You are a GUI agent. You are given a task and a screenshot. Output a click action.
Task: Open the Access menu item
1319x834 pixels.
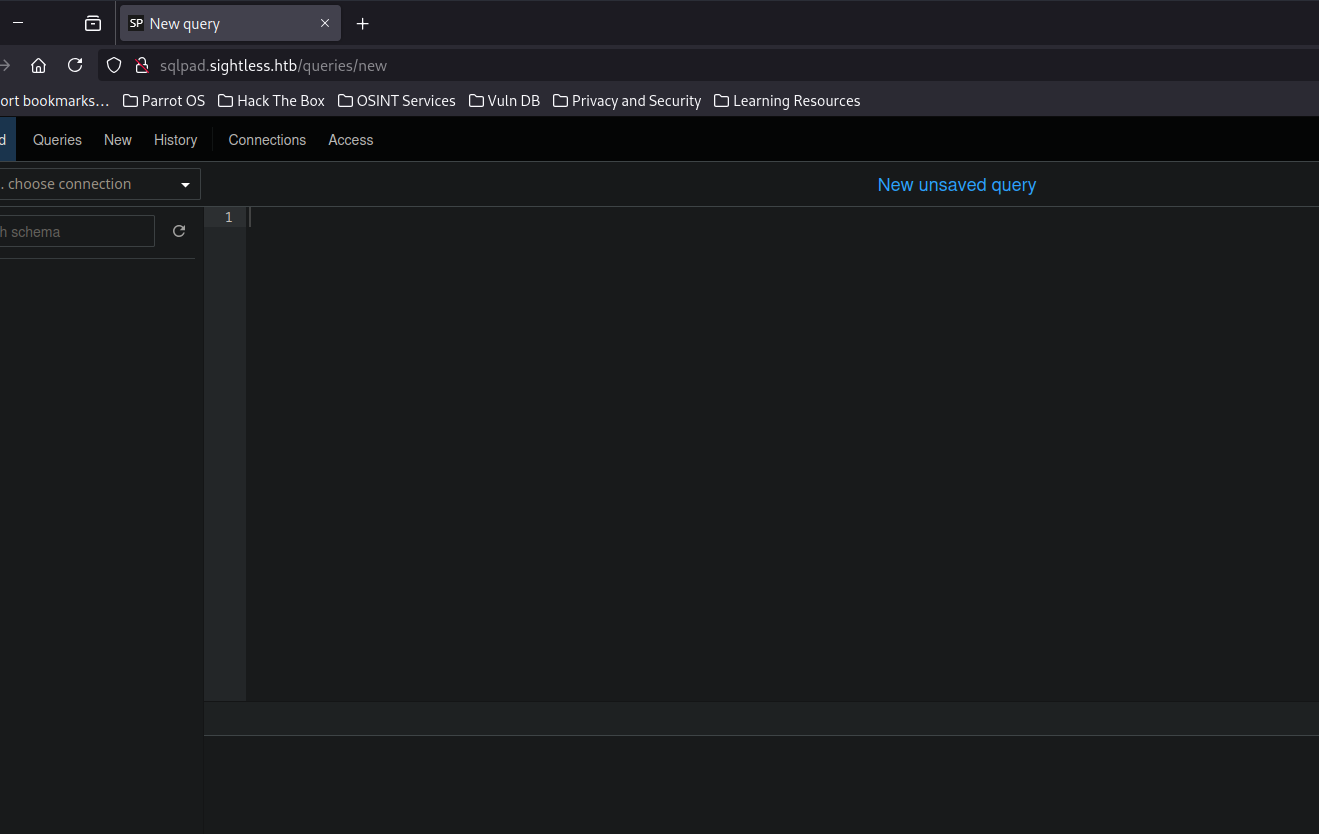(x=351, y=140)
